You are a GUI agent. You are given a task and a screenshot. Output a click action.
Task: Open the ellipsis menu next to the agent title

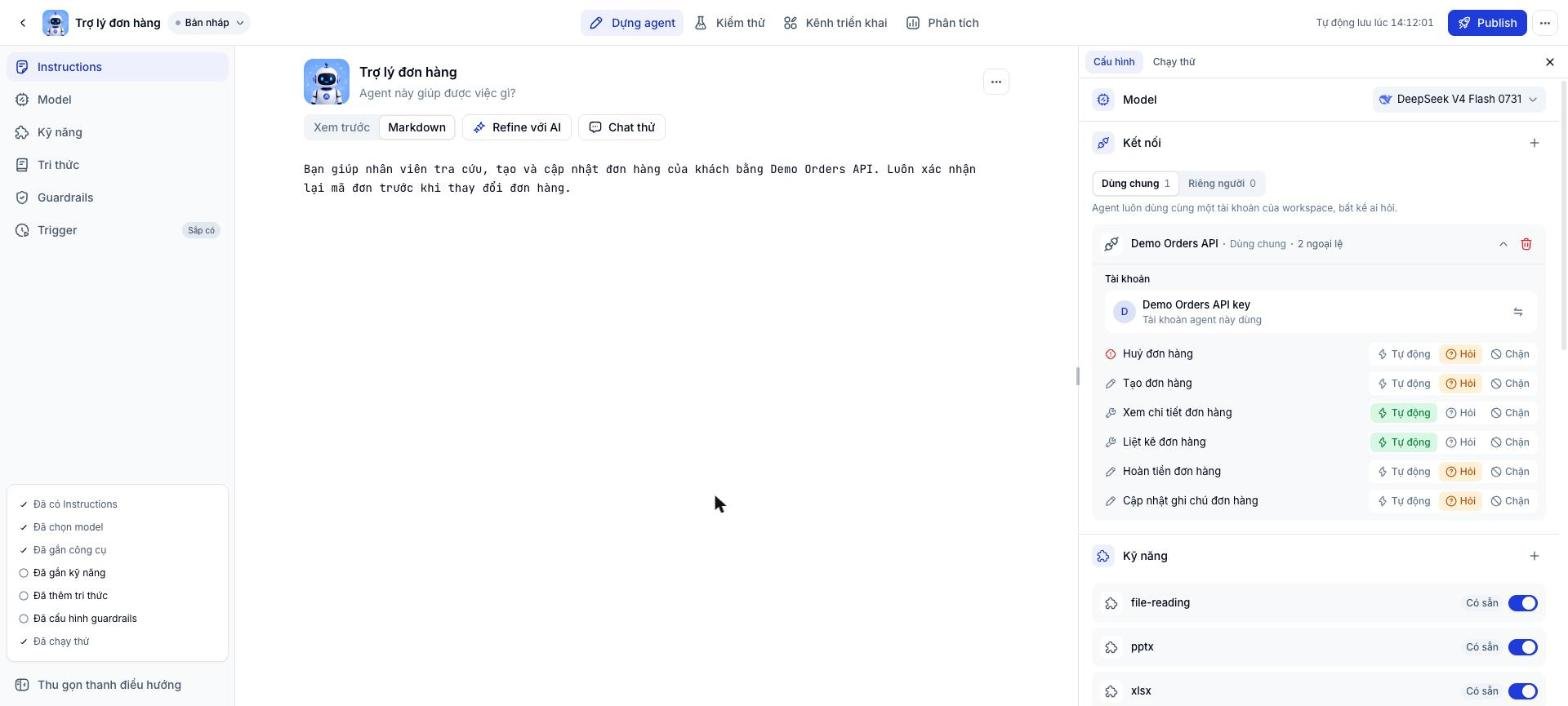[996, 82]
